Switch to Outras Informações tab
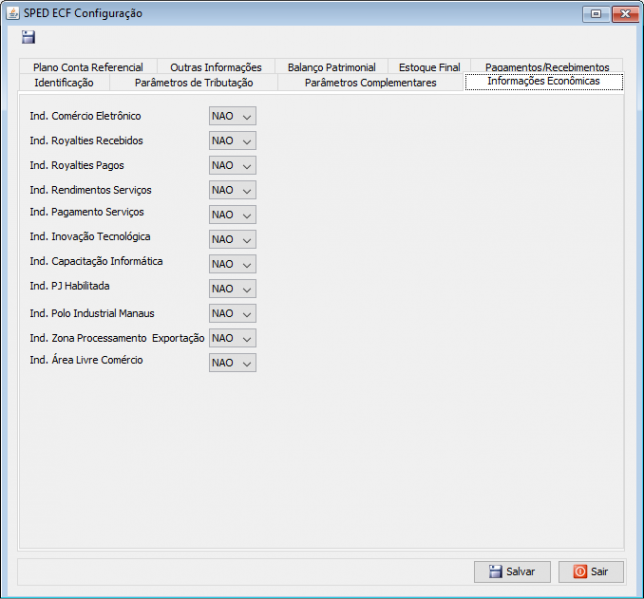This screenshot has height=599, width=644. 216,67
